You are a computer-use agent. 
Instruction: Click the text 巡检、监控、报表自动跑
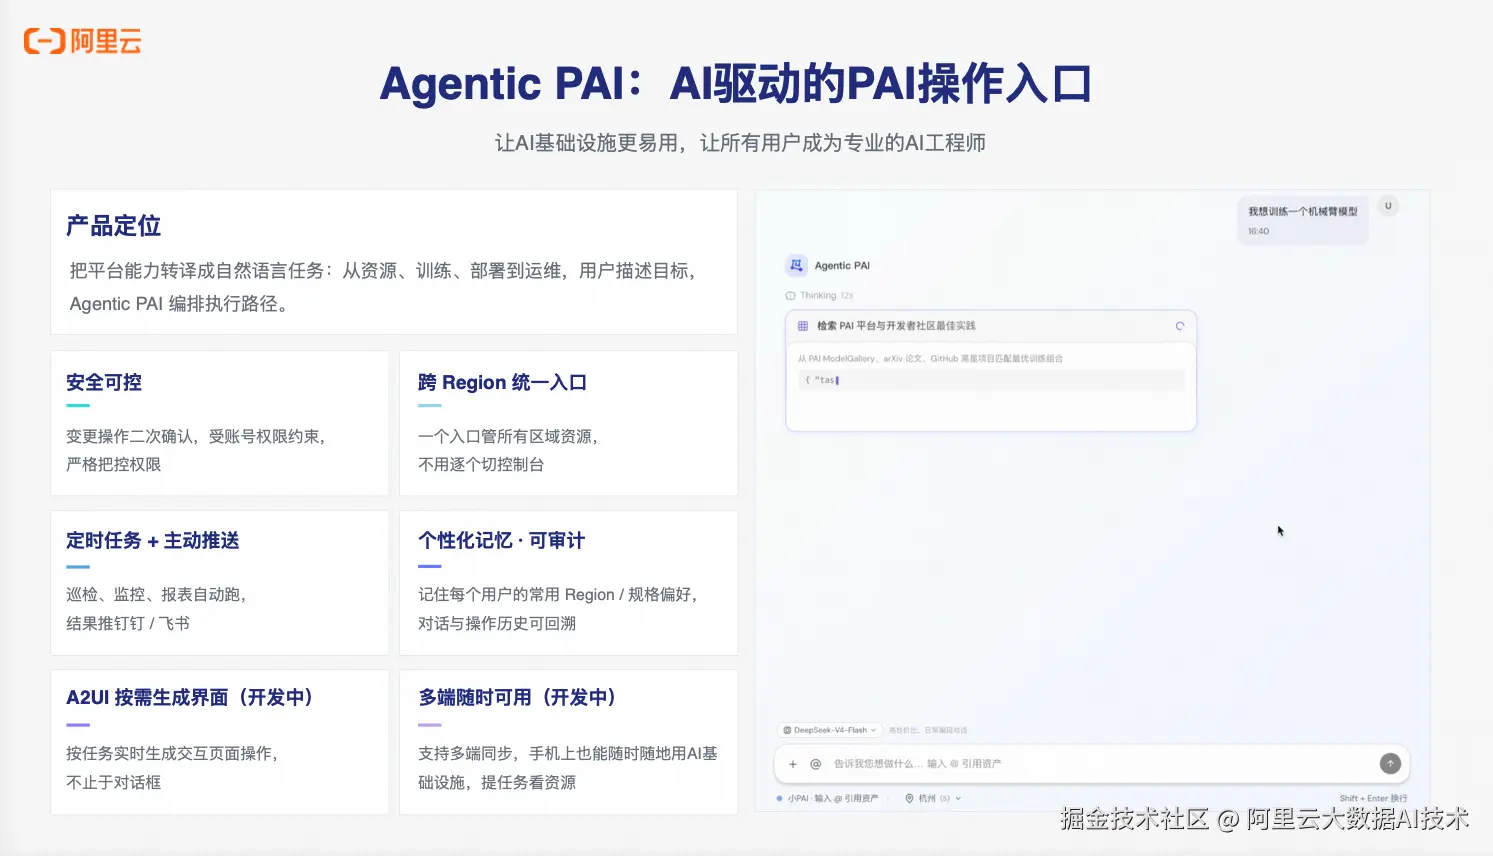pyautogui.click(x=155, y=595)
